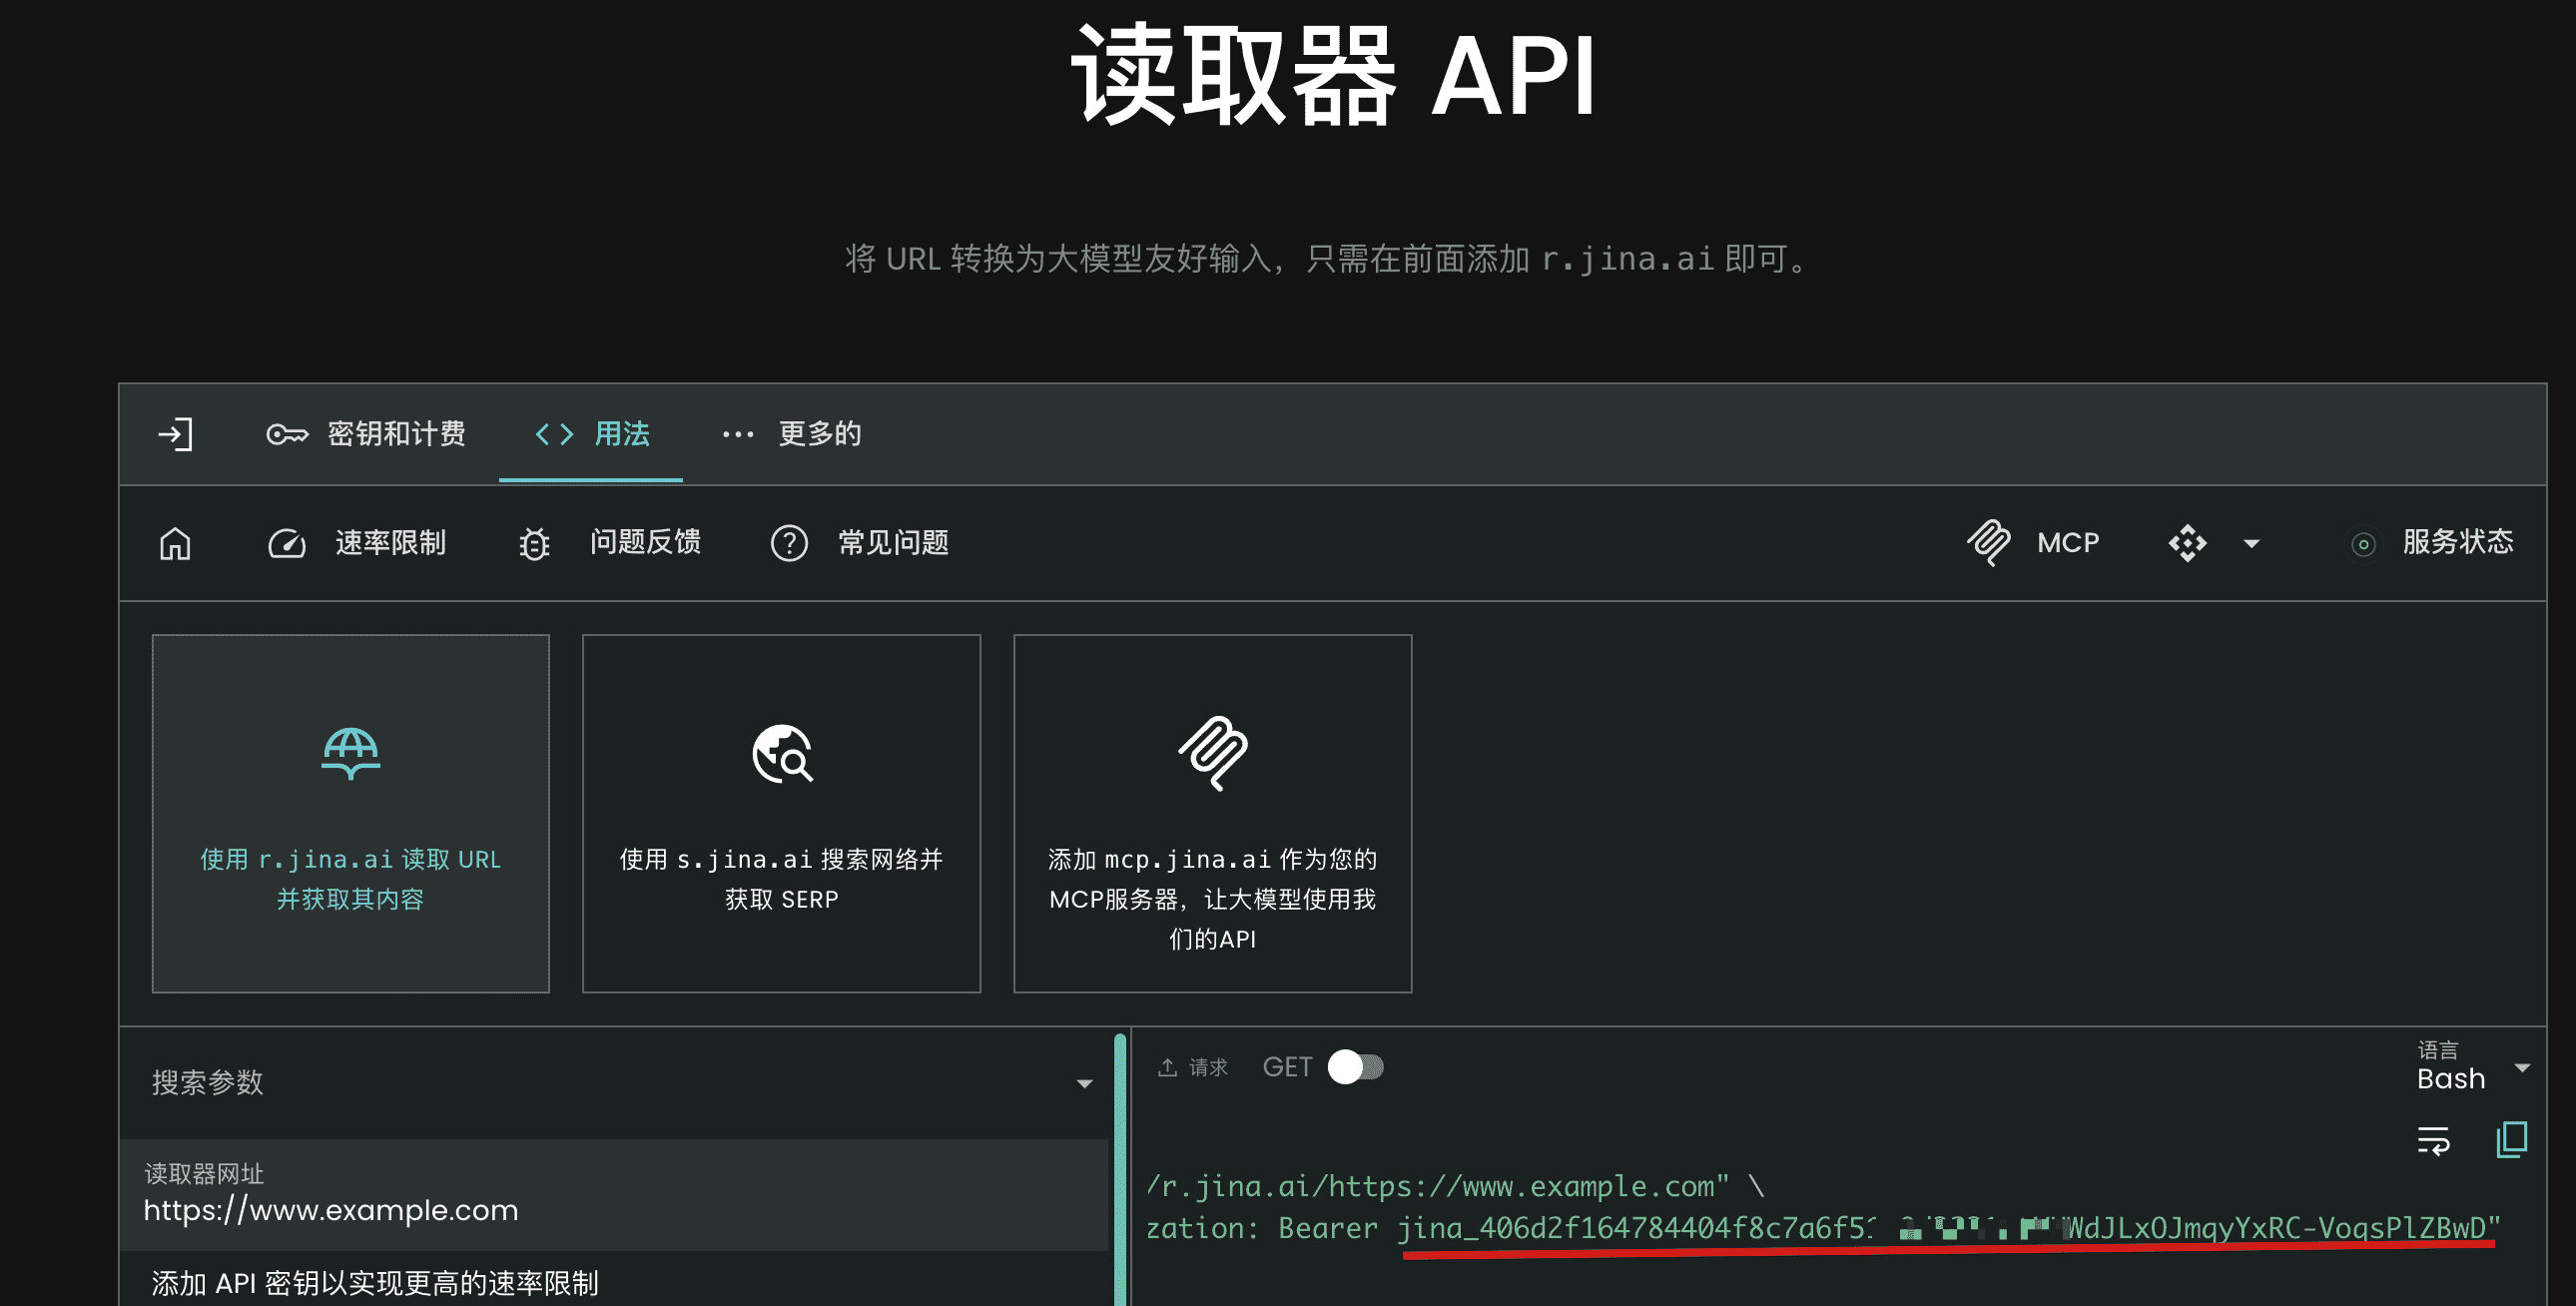Toggle line wrapping in the code panel
Image resolution: width=2576 pixels, height=1306 pixels.
point(2434,1140)
